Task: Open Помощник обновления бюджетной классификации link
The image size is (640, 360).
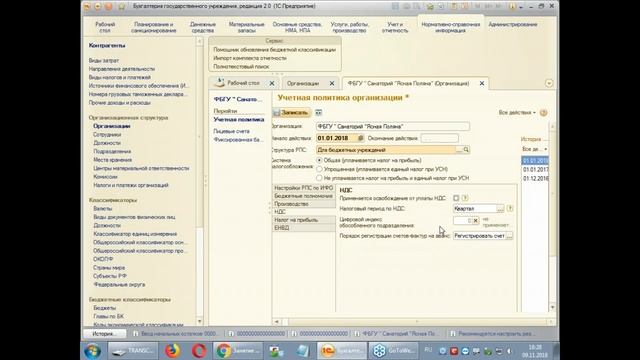Action: [274, 50]
